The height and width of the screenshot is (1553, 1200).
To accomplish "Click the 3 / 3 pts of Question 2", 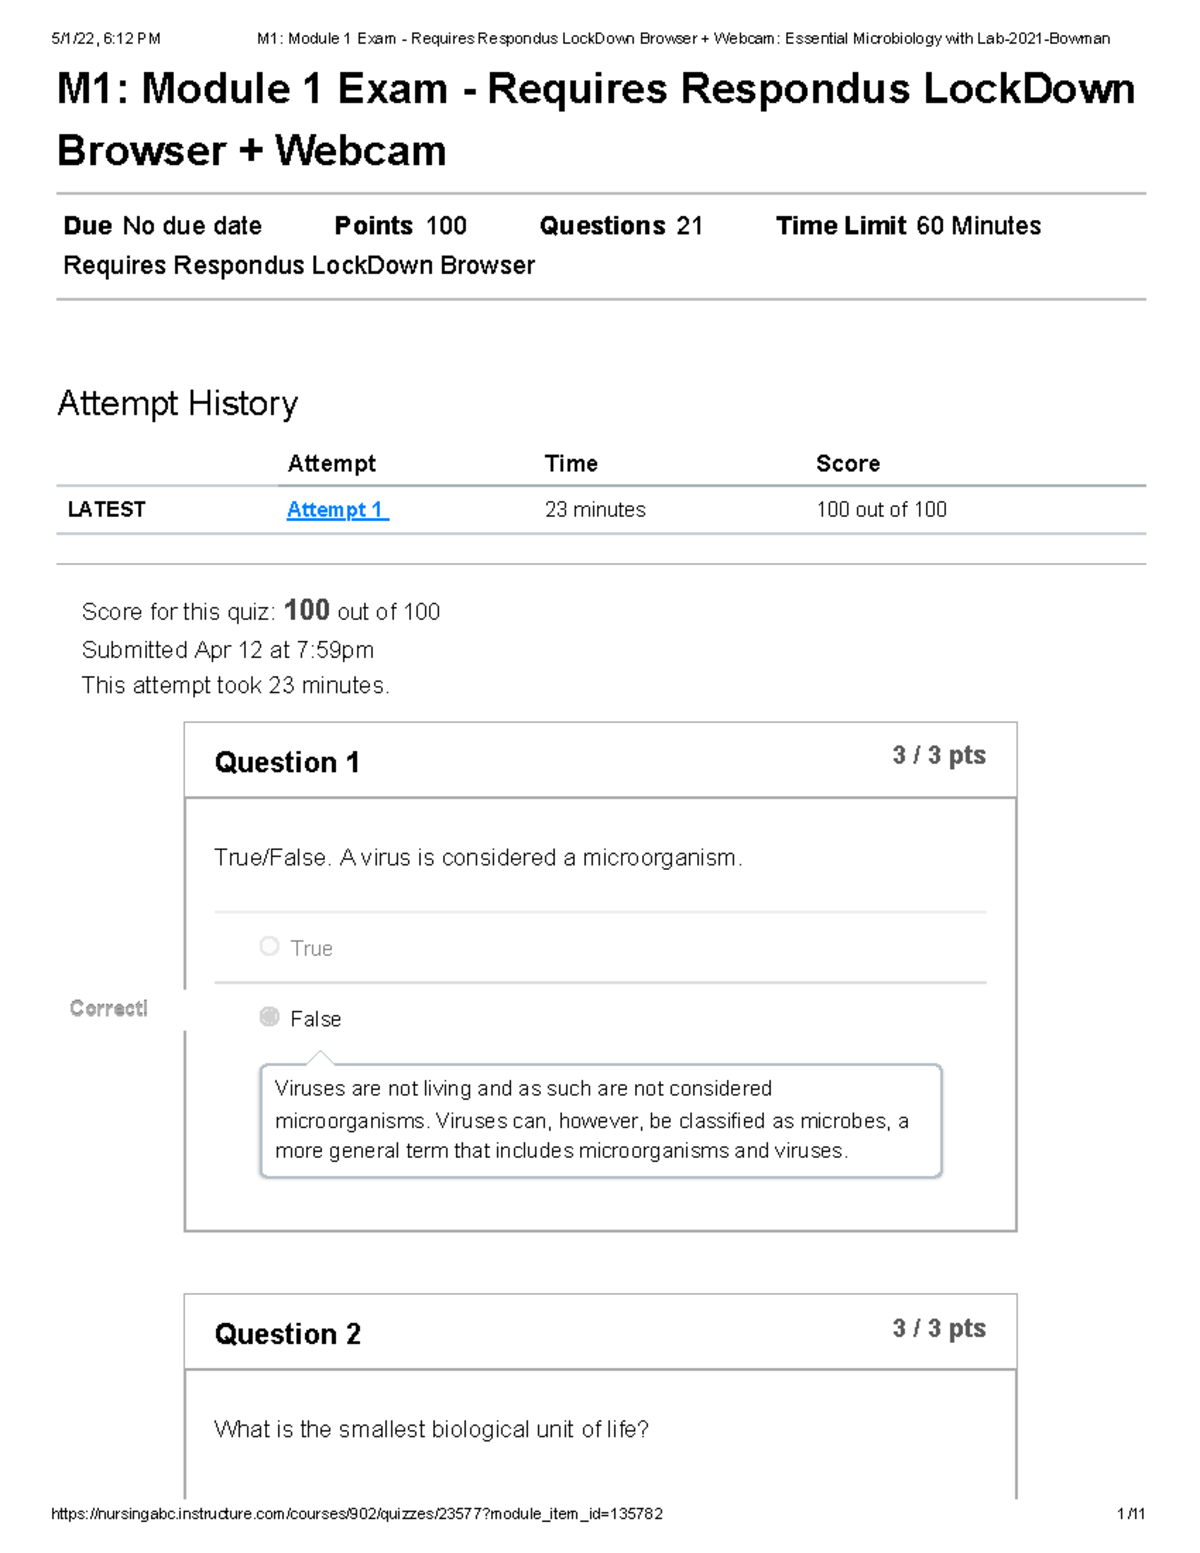I will click(938, 1329).
